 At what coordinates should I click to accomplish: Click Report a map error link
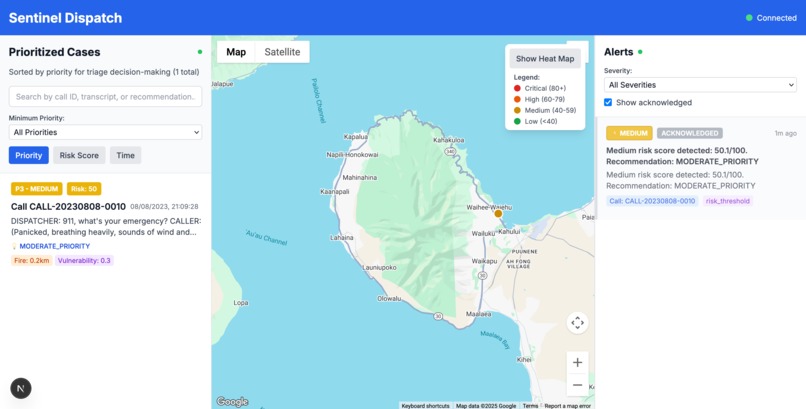(567, 406)
